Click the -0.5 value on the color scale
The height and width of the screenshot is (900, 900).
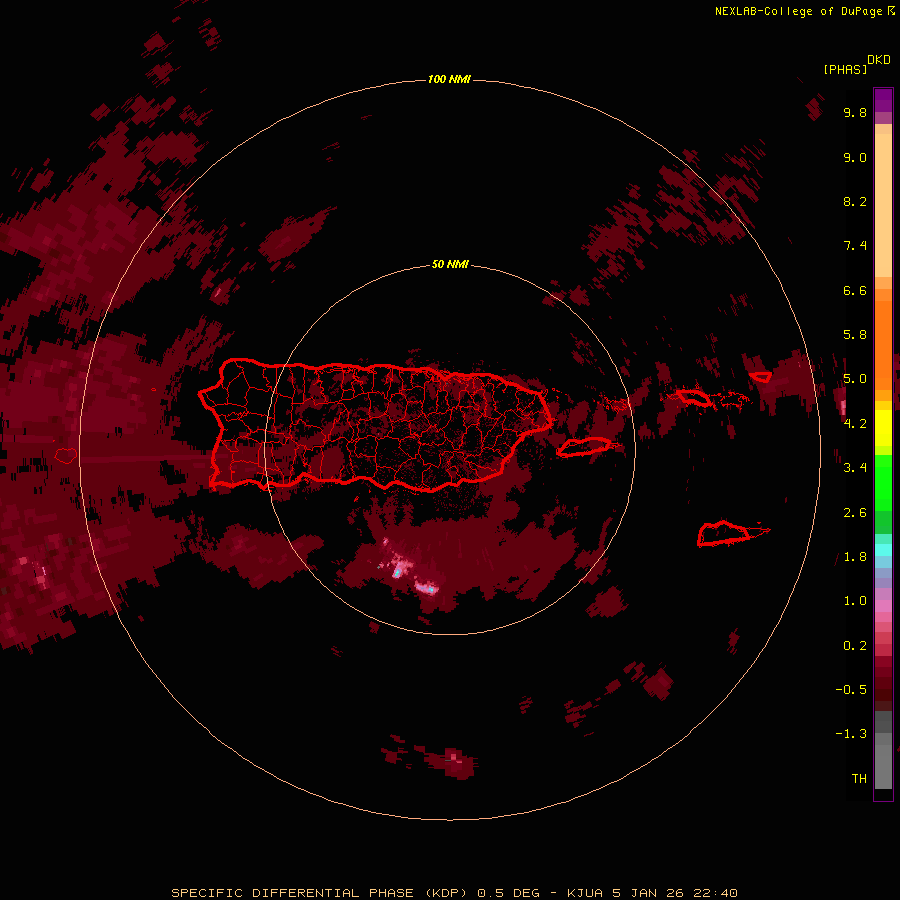pos(851,690)
